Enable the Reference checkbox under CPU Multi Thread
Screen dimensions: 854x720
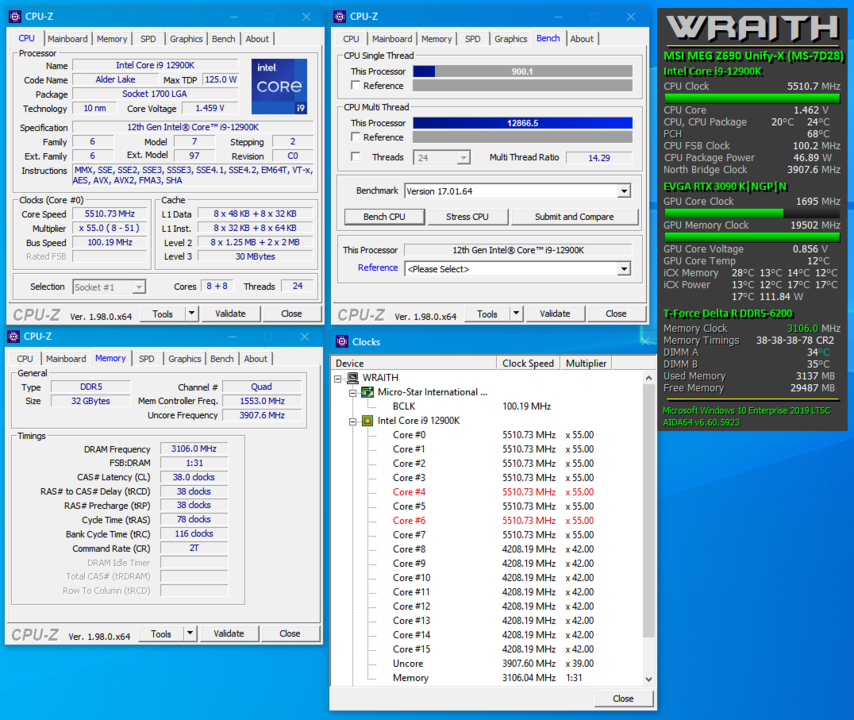pyautogui.click(x=356, y=137)
